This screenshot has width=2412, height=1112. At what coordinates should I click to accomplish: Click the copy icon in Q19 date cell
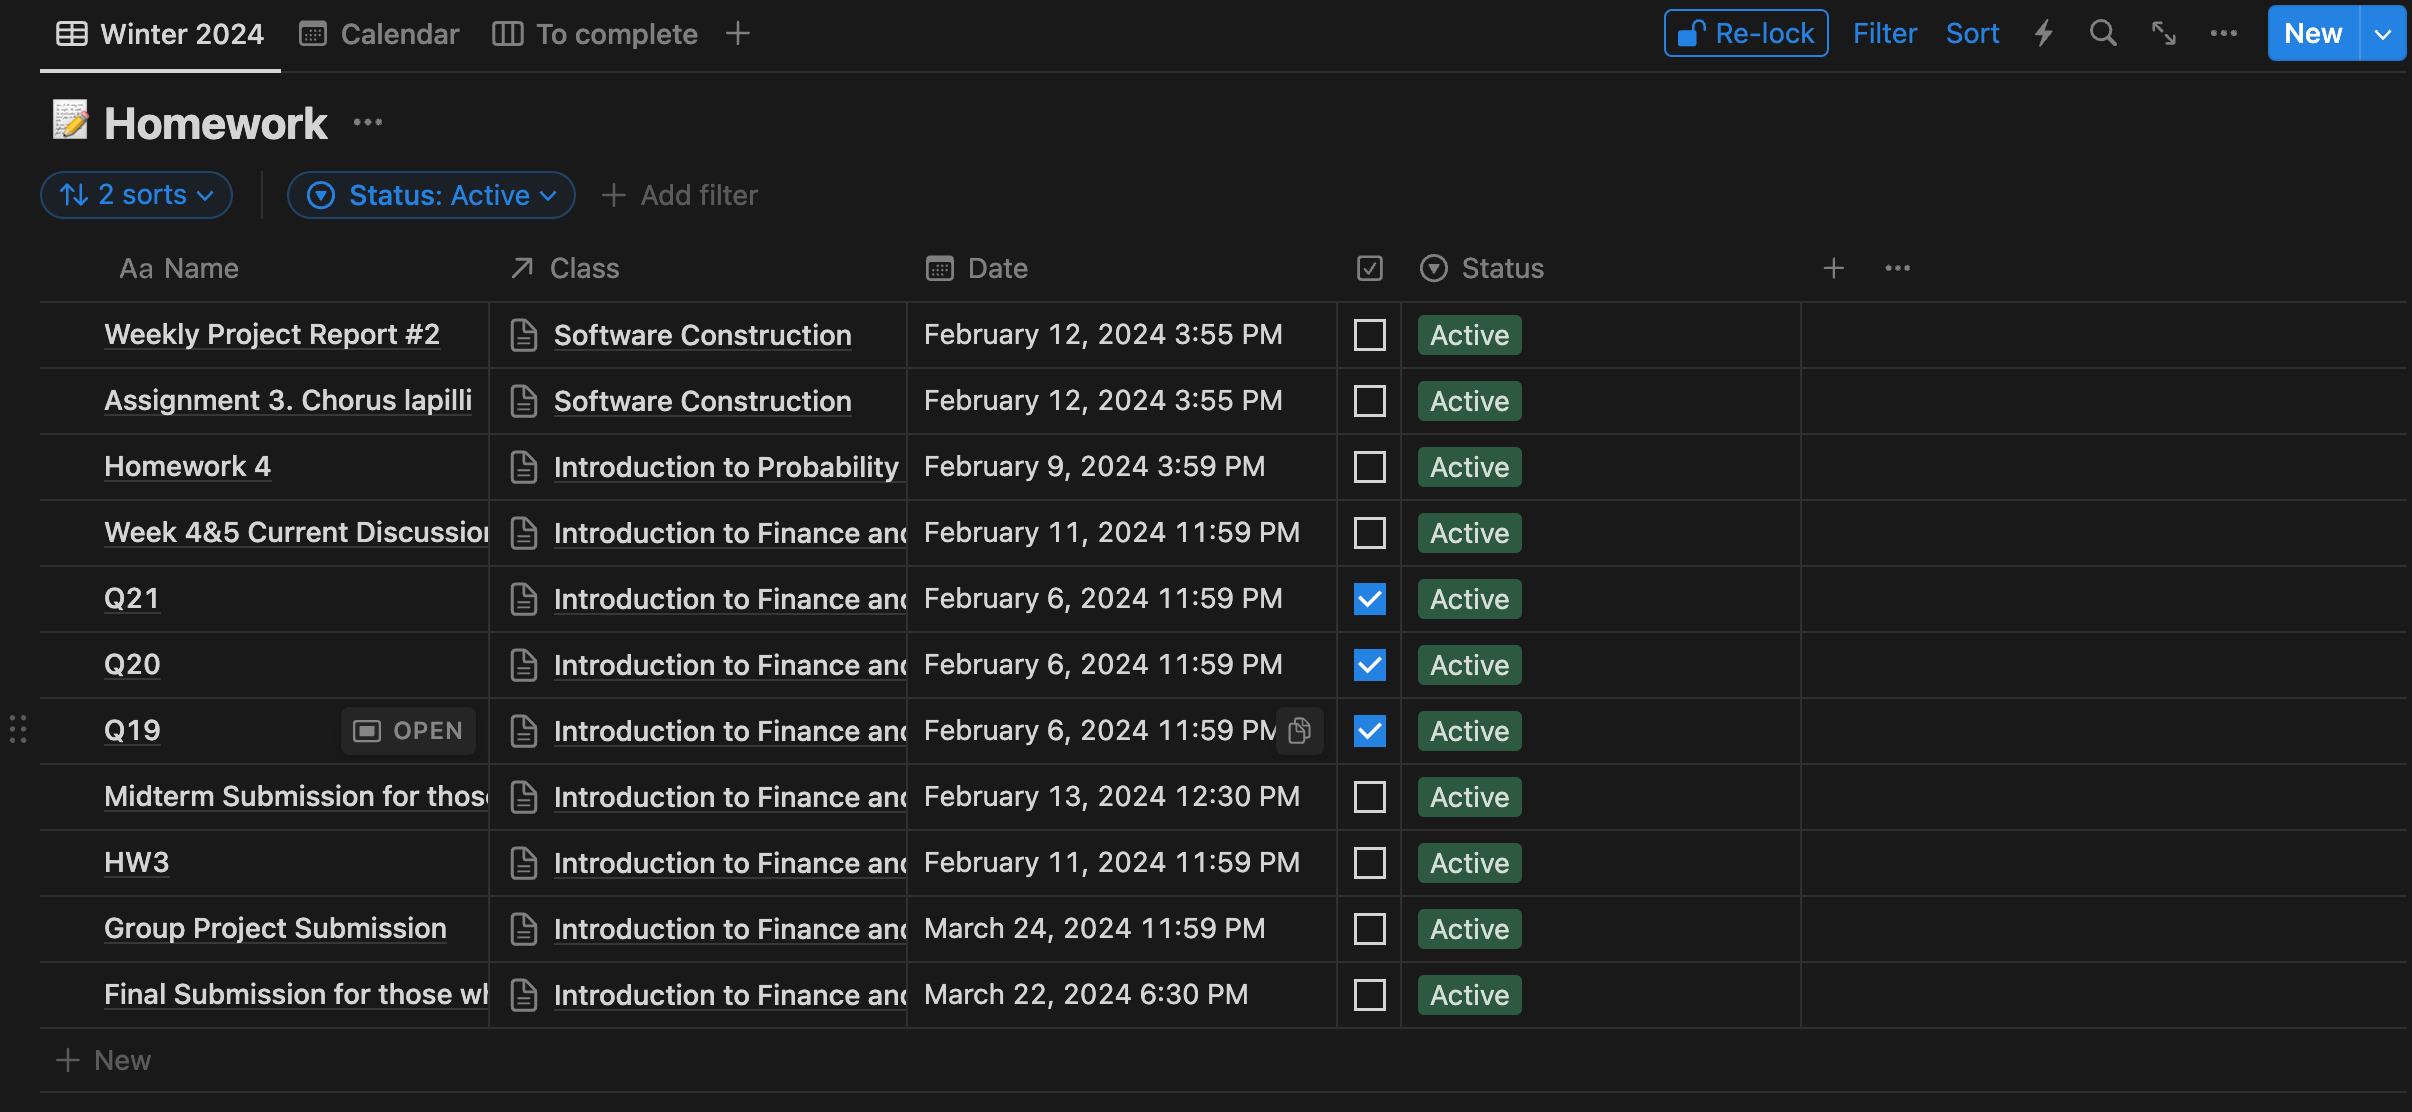click(x=1300, y=731)
